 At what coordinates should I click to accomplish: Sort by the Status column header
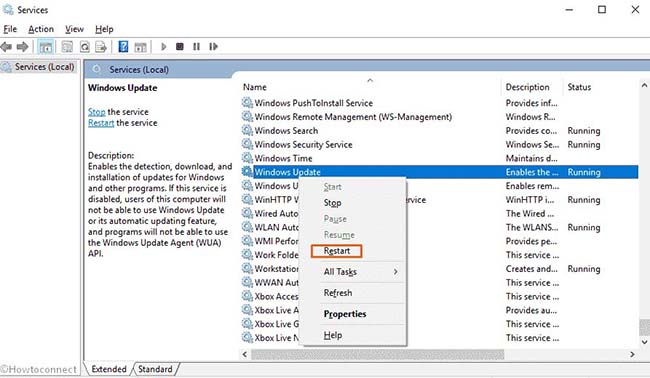coord(579,87)
